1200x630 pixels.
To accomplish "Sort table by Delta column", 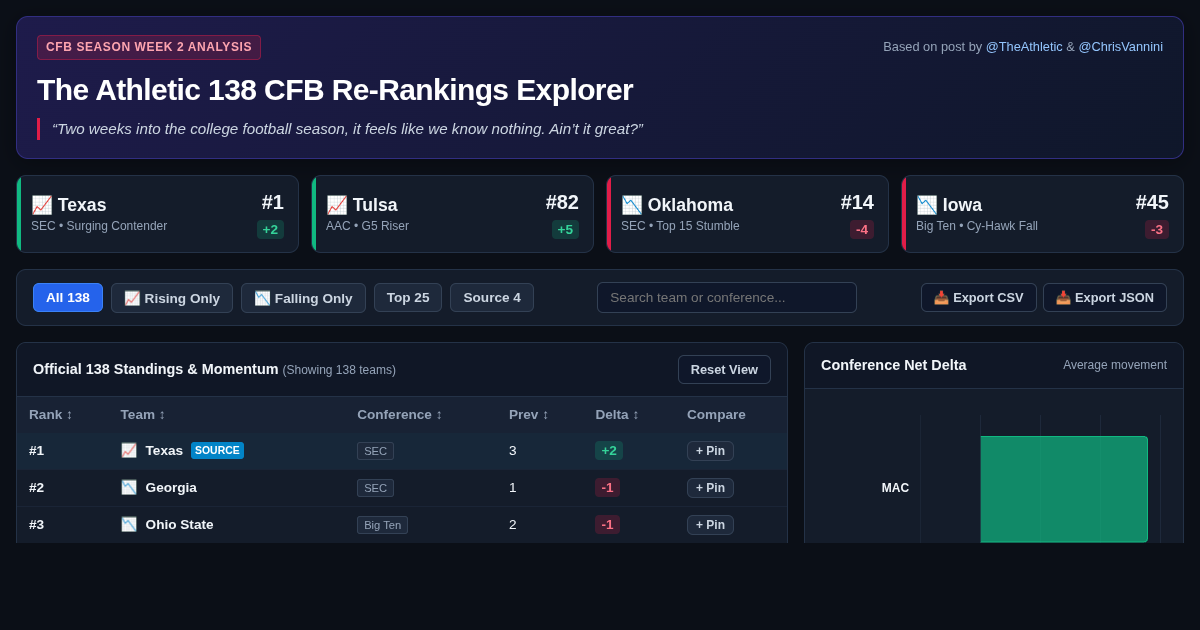I will click(x=617, y=414).
